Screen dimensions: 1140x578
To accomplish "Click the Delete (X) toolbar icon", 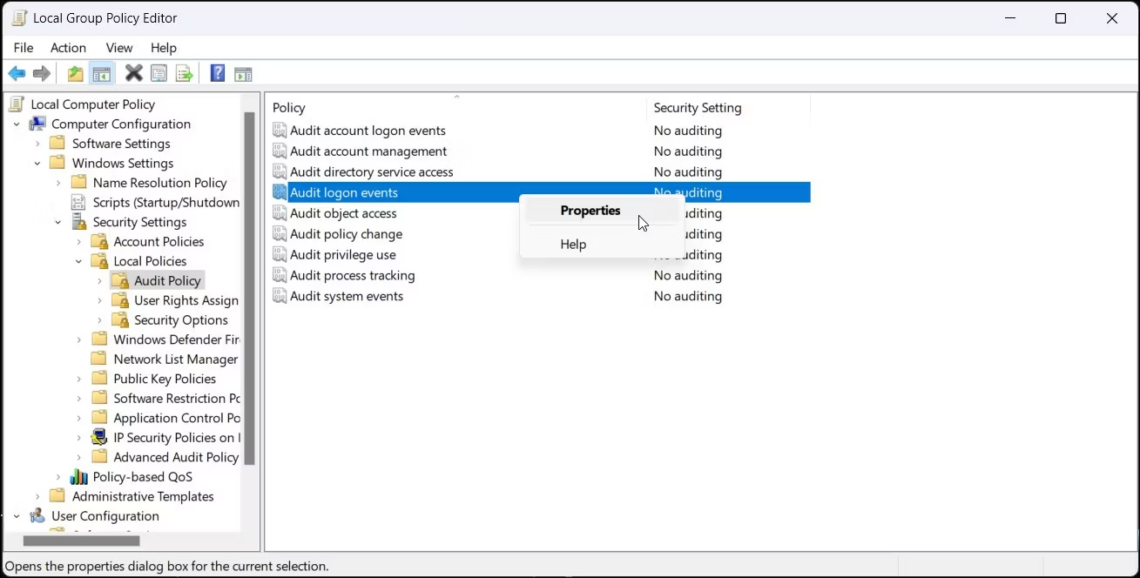I will pos(133,72).
